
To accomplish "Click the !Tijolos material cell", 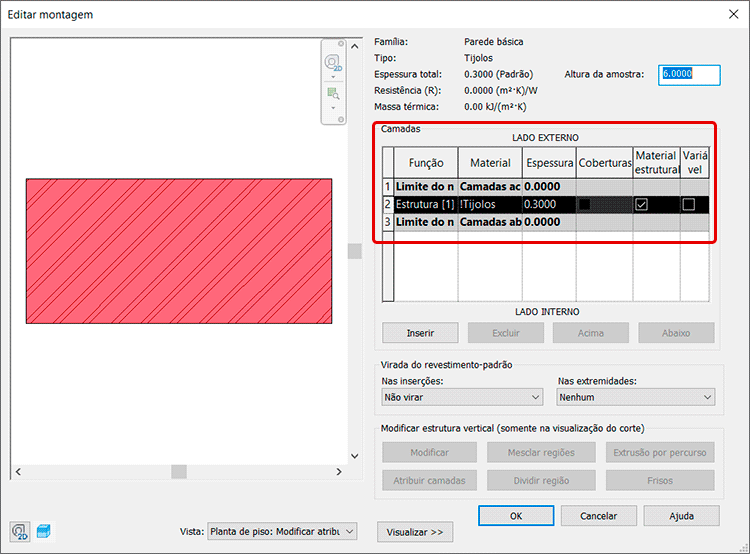I will 490,205.
